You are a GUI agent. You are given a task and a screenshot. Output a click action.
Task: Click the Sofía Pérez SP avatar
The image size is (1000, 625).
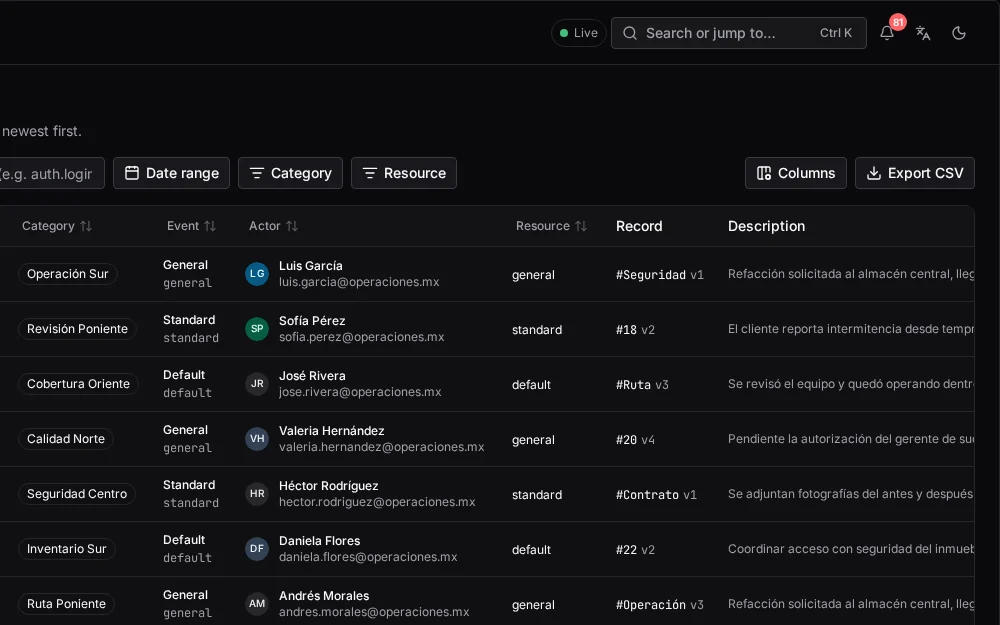point(257,329)
